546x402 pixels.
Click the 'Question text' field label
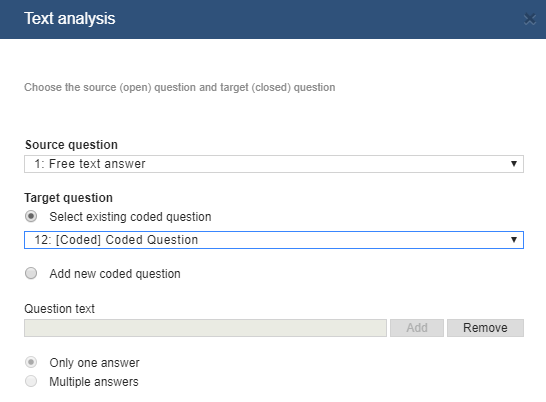tap(60, 309)
